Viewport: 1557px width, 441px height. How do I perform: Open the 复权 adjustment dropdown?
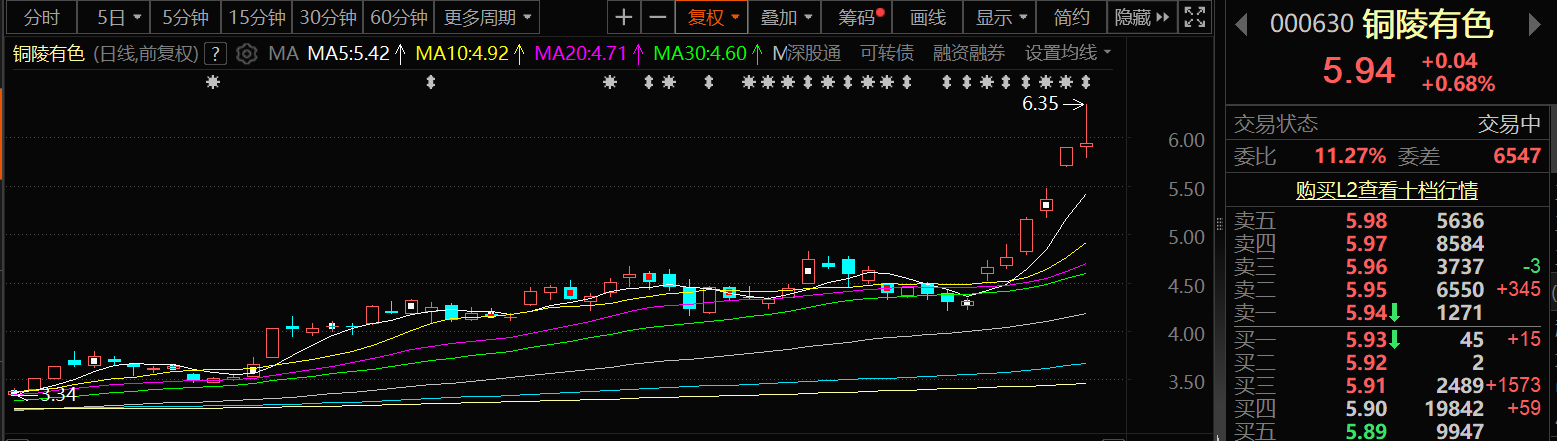tap(711, 17)
